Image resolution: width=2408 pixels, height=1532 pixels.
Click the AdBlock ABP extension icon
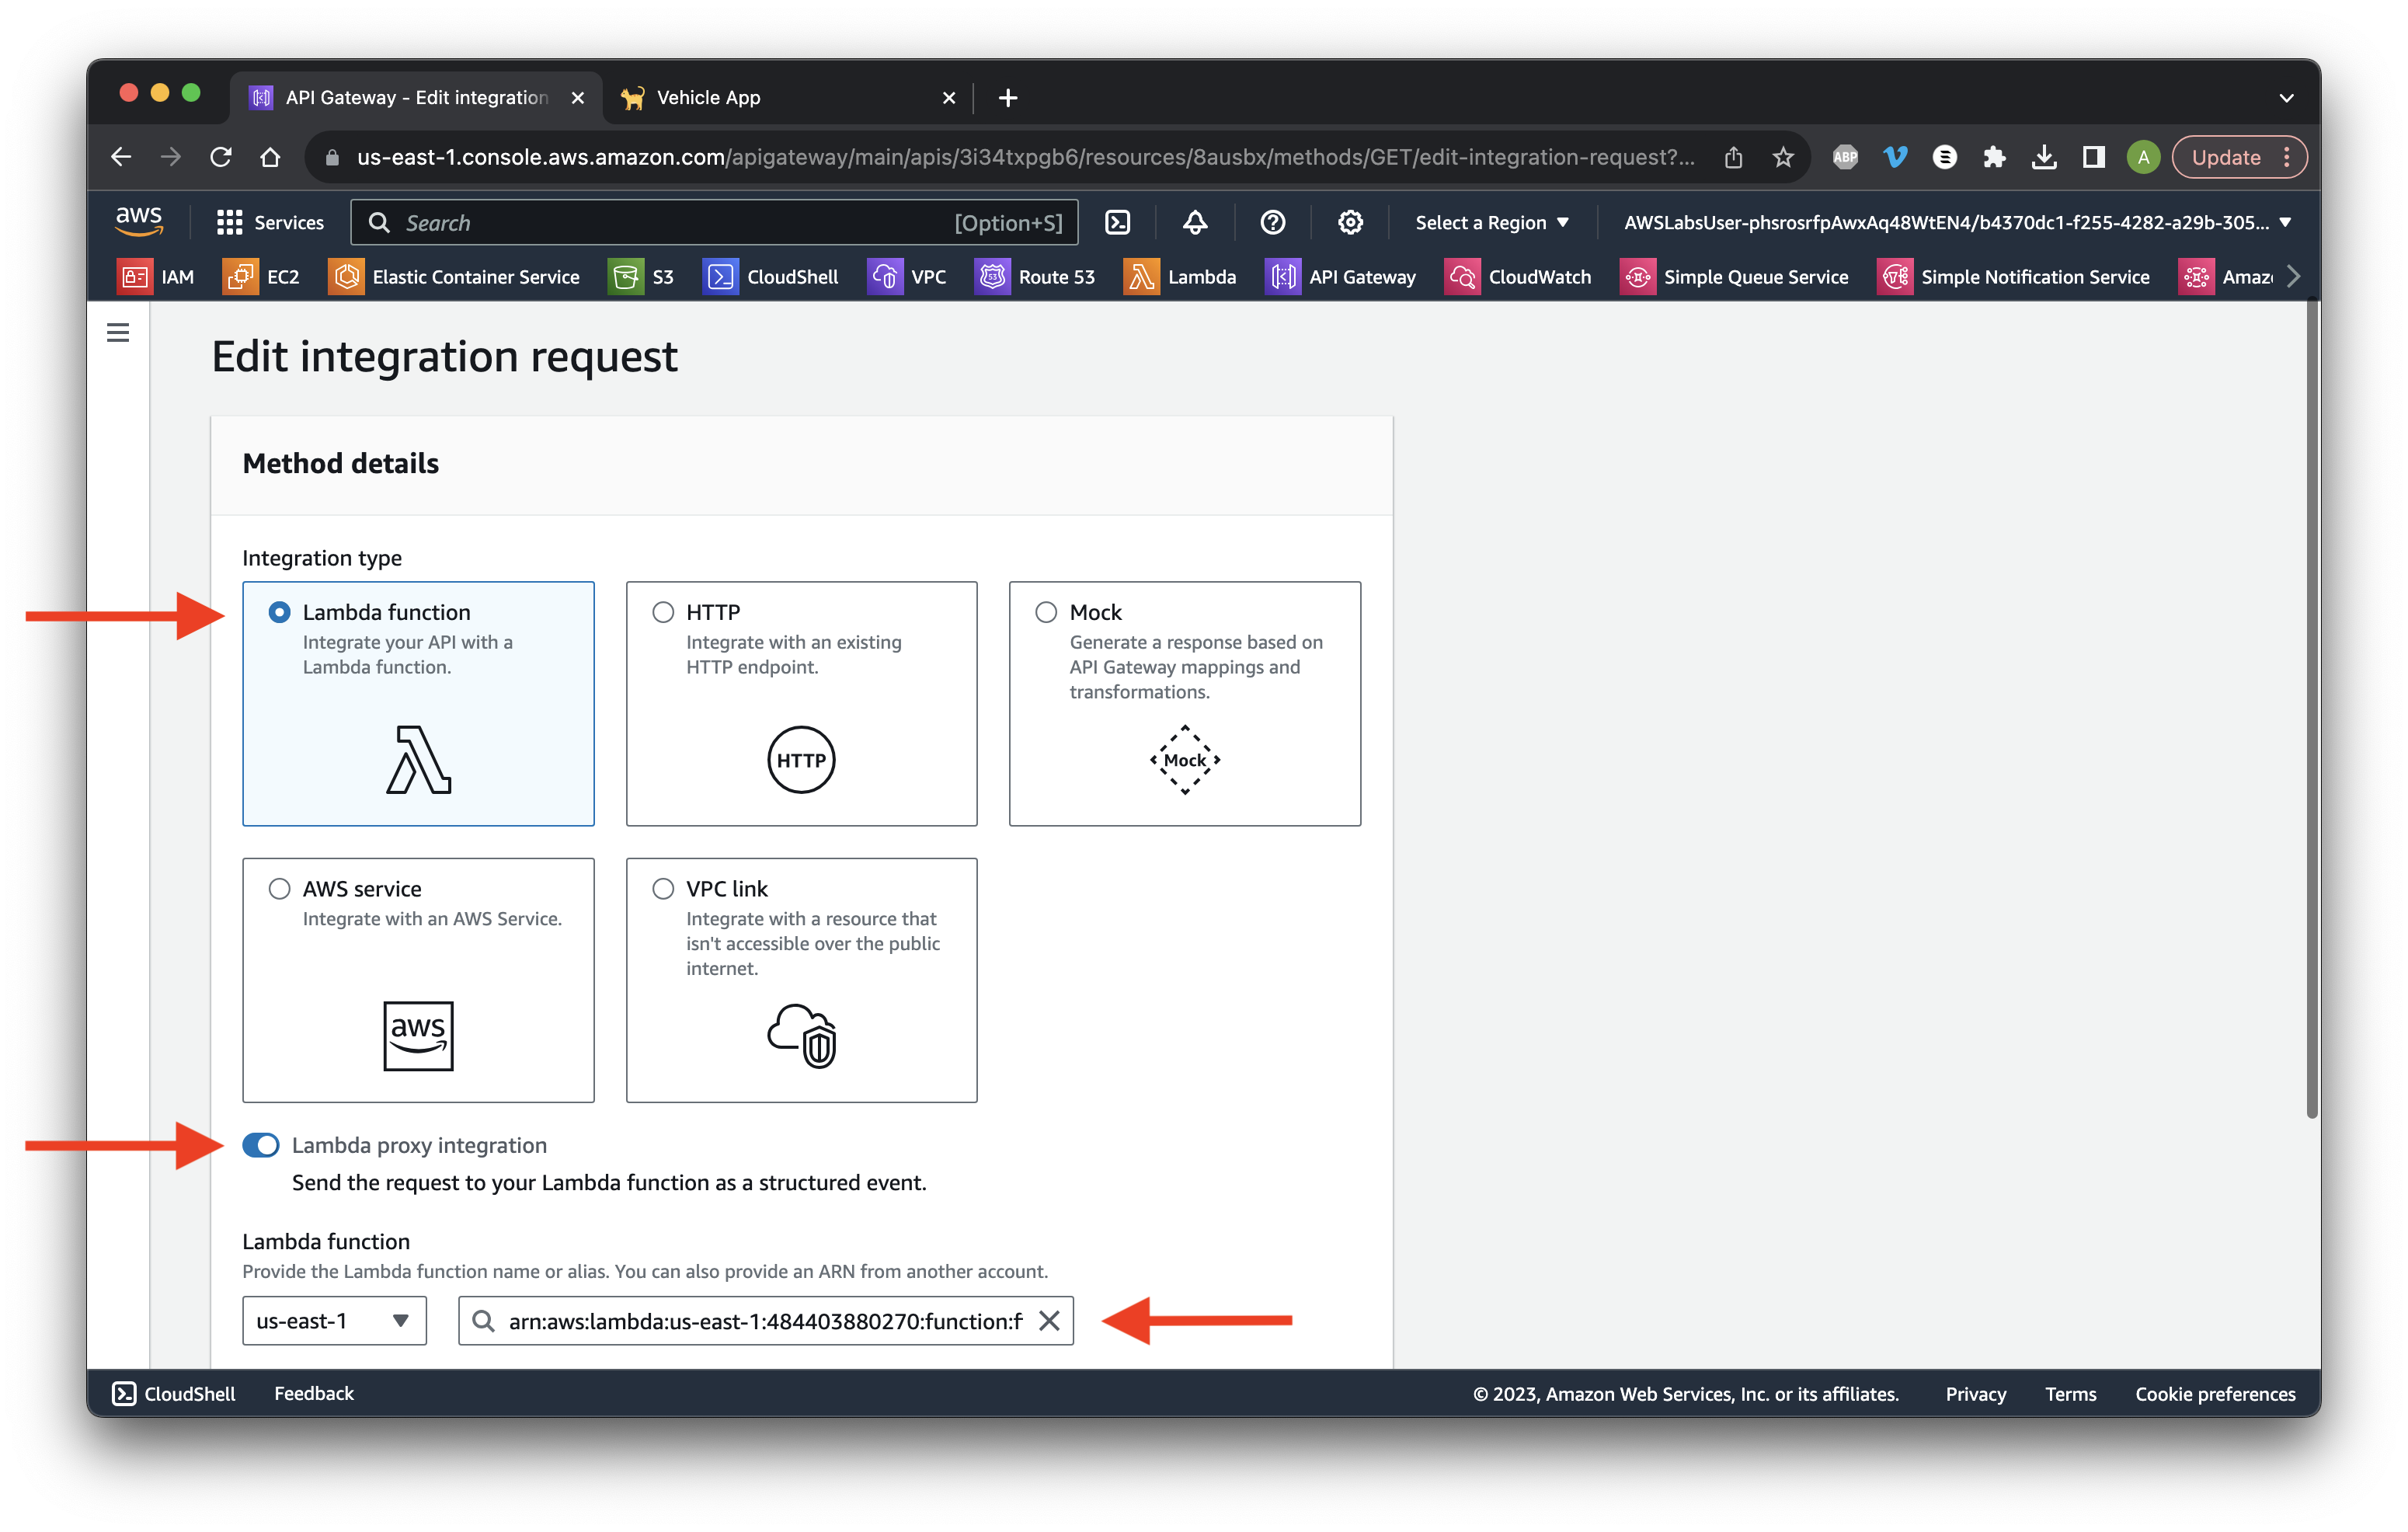pos(1845,157)
